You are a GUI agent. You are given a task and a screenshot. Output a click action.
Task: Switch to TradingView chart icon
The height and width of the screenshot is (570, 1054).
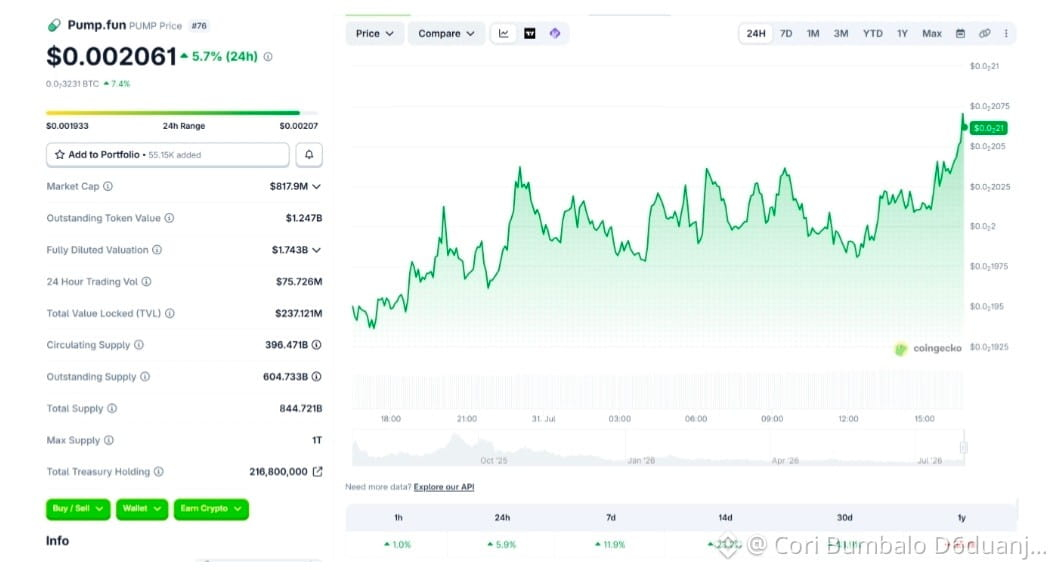[530, 34]
